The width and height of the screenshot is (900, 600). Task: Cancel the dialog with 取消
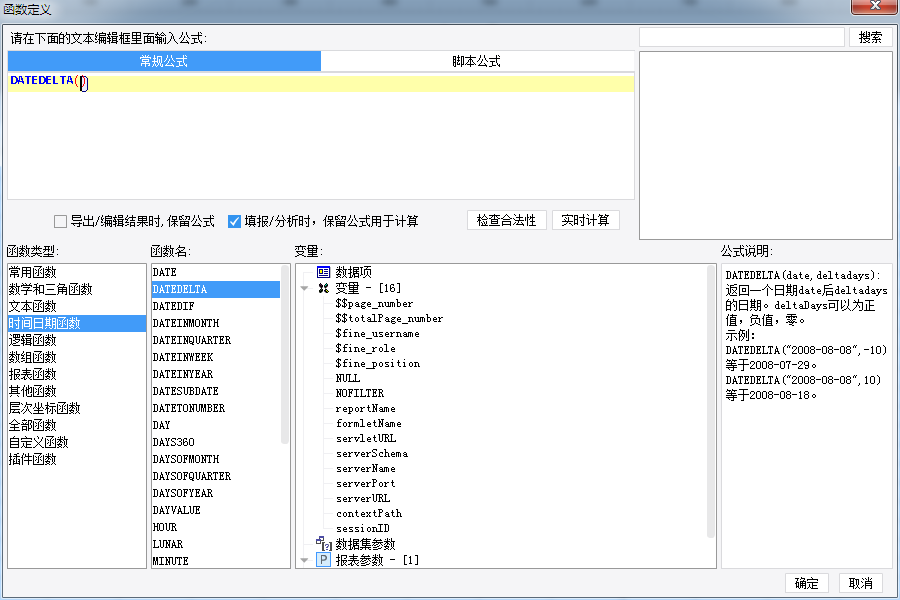(x=860, y=583)
